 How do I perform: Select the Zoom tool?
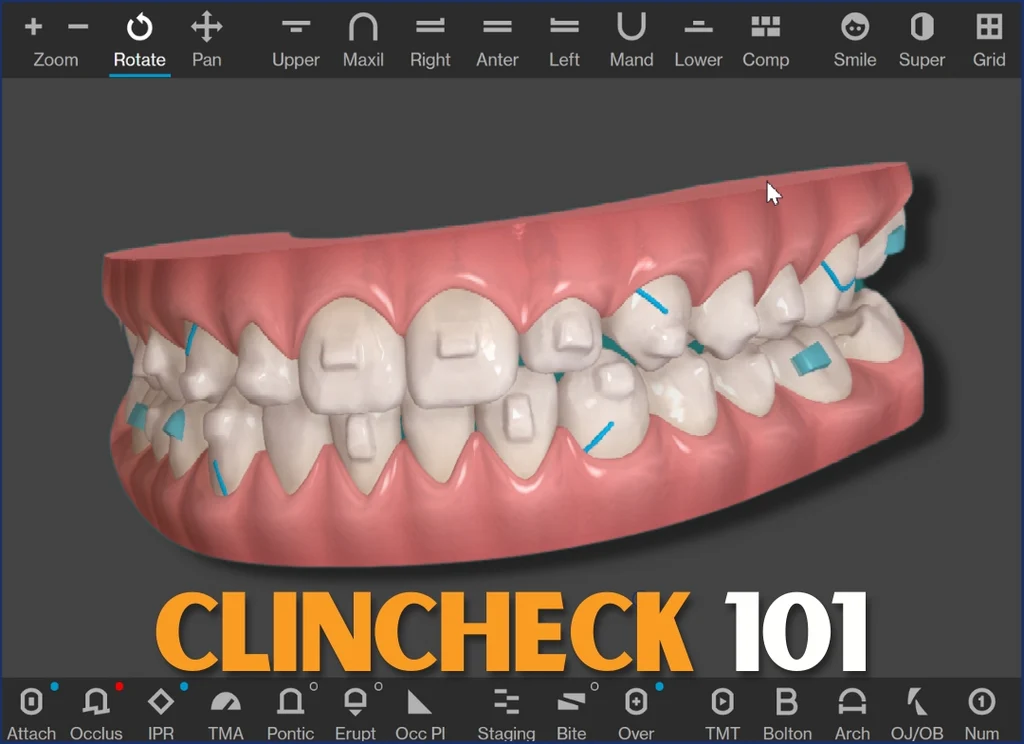(55, 38)
